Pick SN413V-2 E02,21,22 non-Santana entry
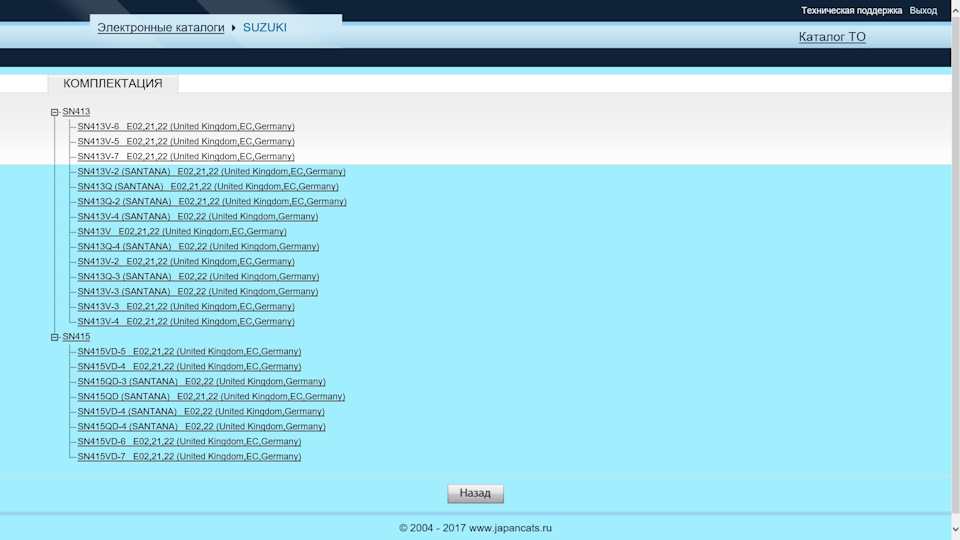This screenshot has height=540, width=960. click(186, 261)
